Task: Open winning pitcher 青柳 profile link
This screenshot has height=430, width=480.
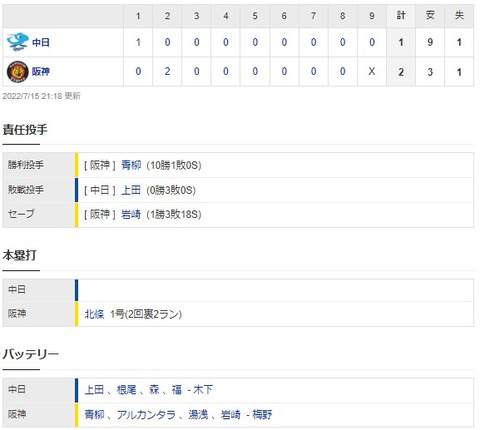Action: [x=131, y=165]
